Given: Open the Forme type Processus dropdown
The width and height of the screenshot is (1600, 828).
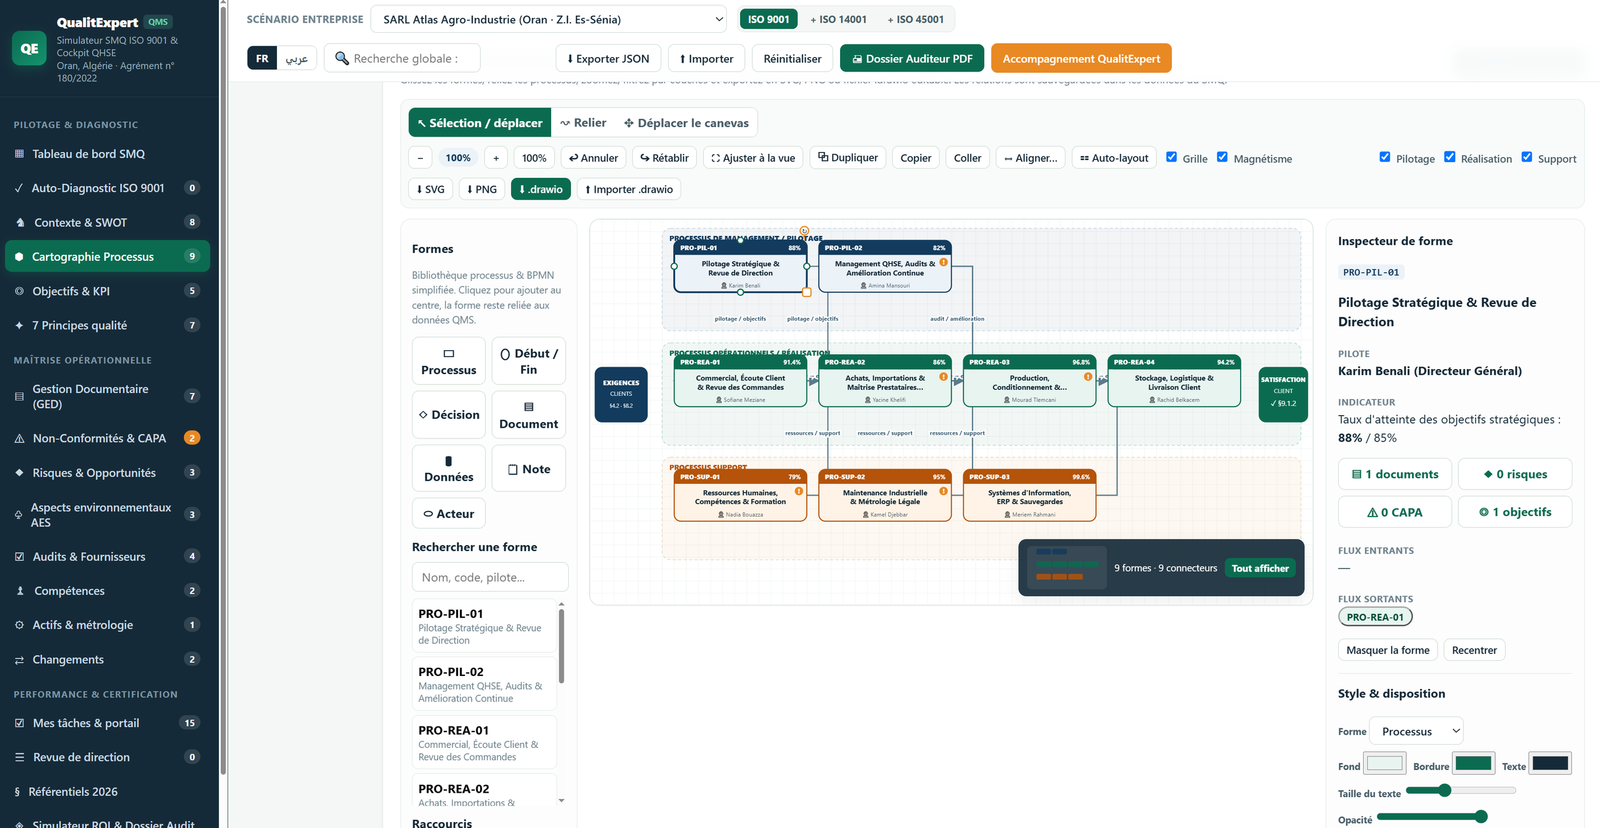Looking at the screenshot, I should (1416, 731).
